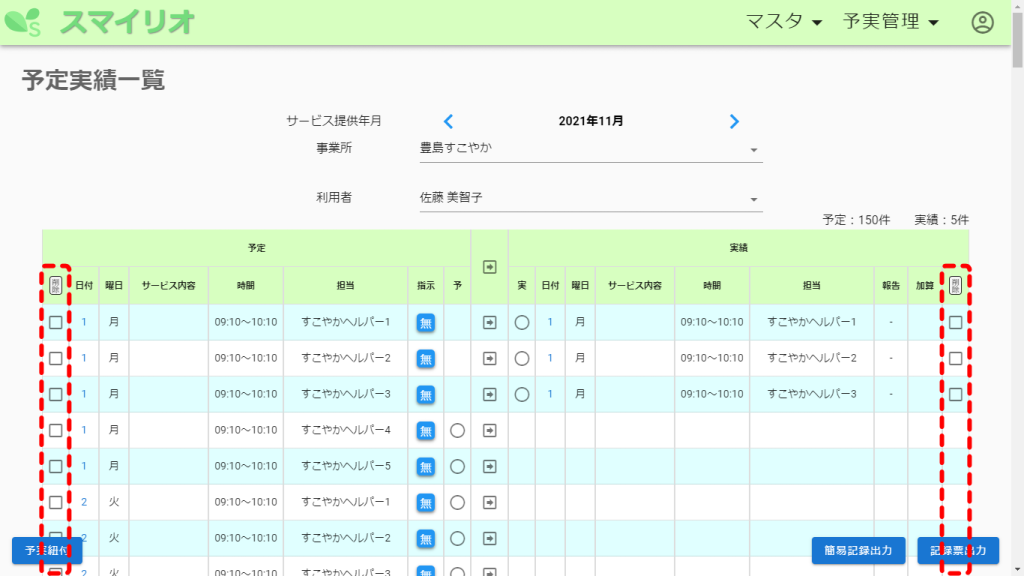
Task: Click 無 instruction badge for ヘルパー3 day 1
Action: [426, 394]
